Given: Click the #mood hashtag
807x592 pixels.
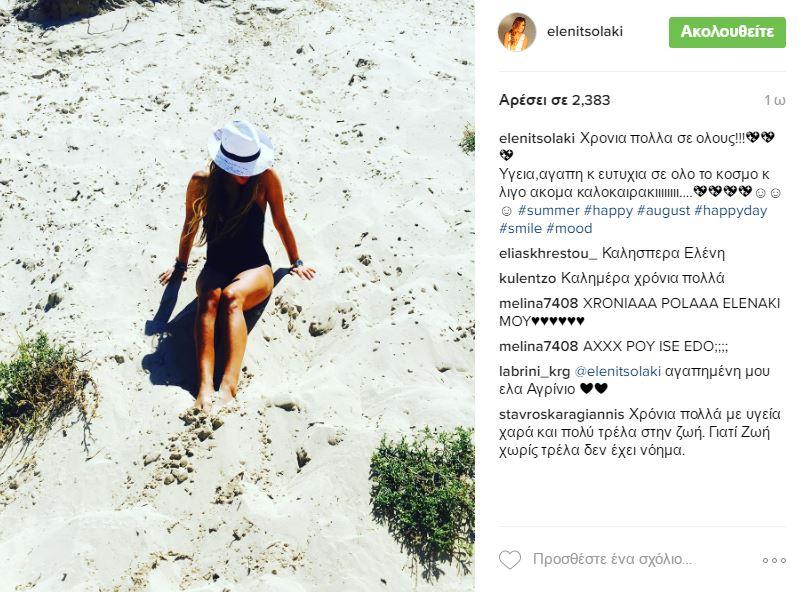Looking at the screenshot, I should coord(569,229).
